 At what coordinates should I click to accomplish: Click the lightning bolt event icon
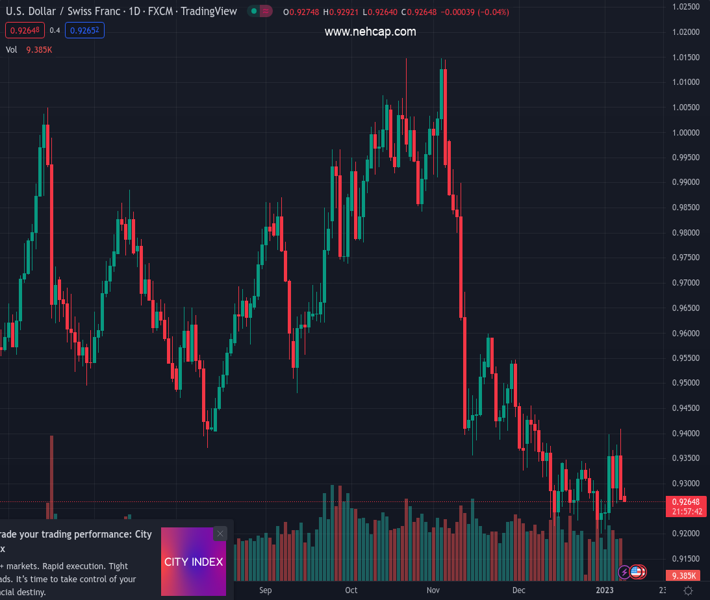(x=625, y=572)
